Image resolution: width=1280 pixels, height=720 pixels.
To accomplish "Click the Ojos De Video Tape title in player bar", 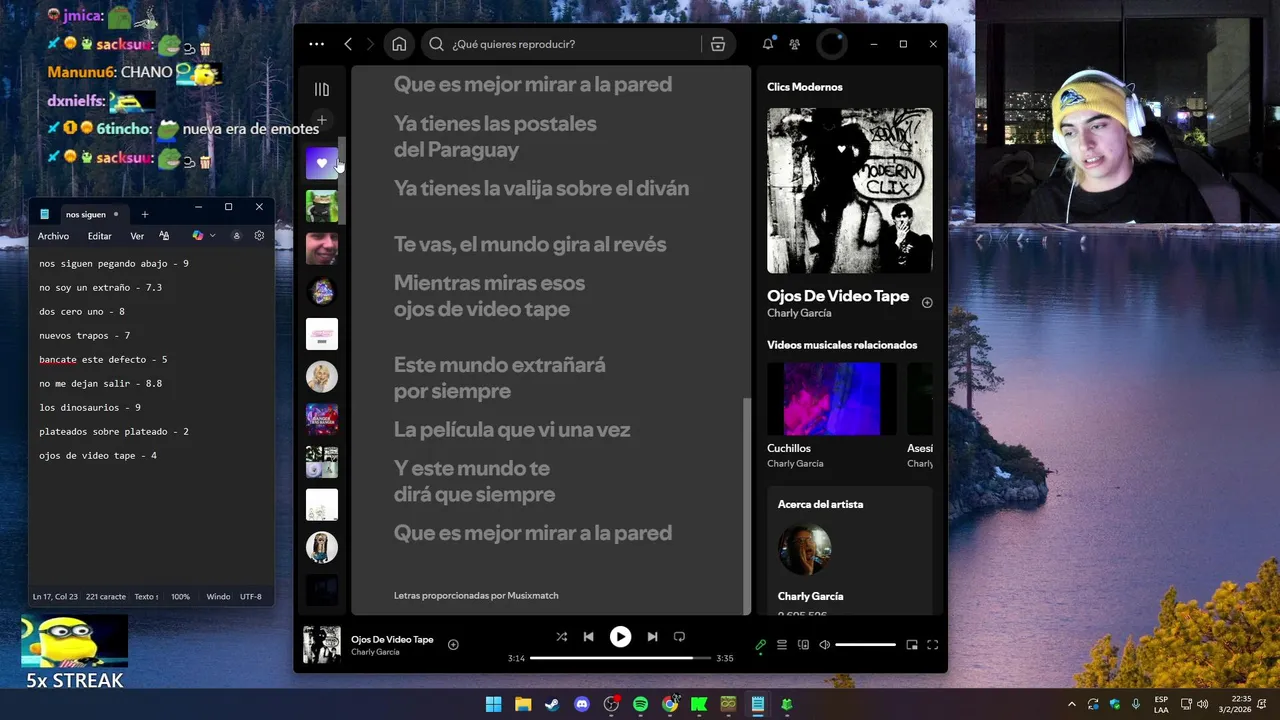I will (x=392, y=639).
